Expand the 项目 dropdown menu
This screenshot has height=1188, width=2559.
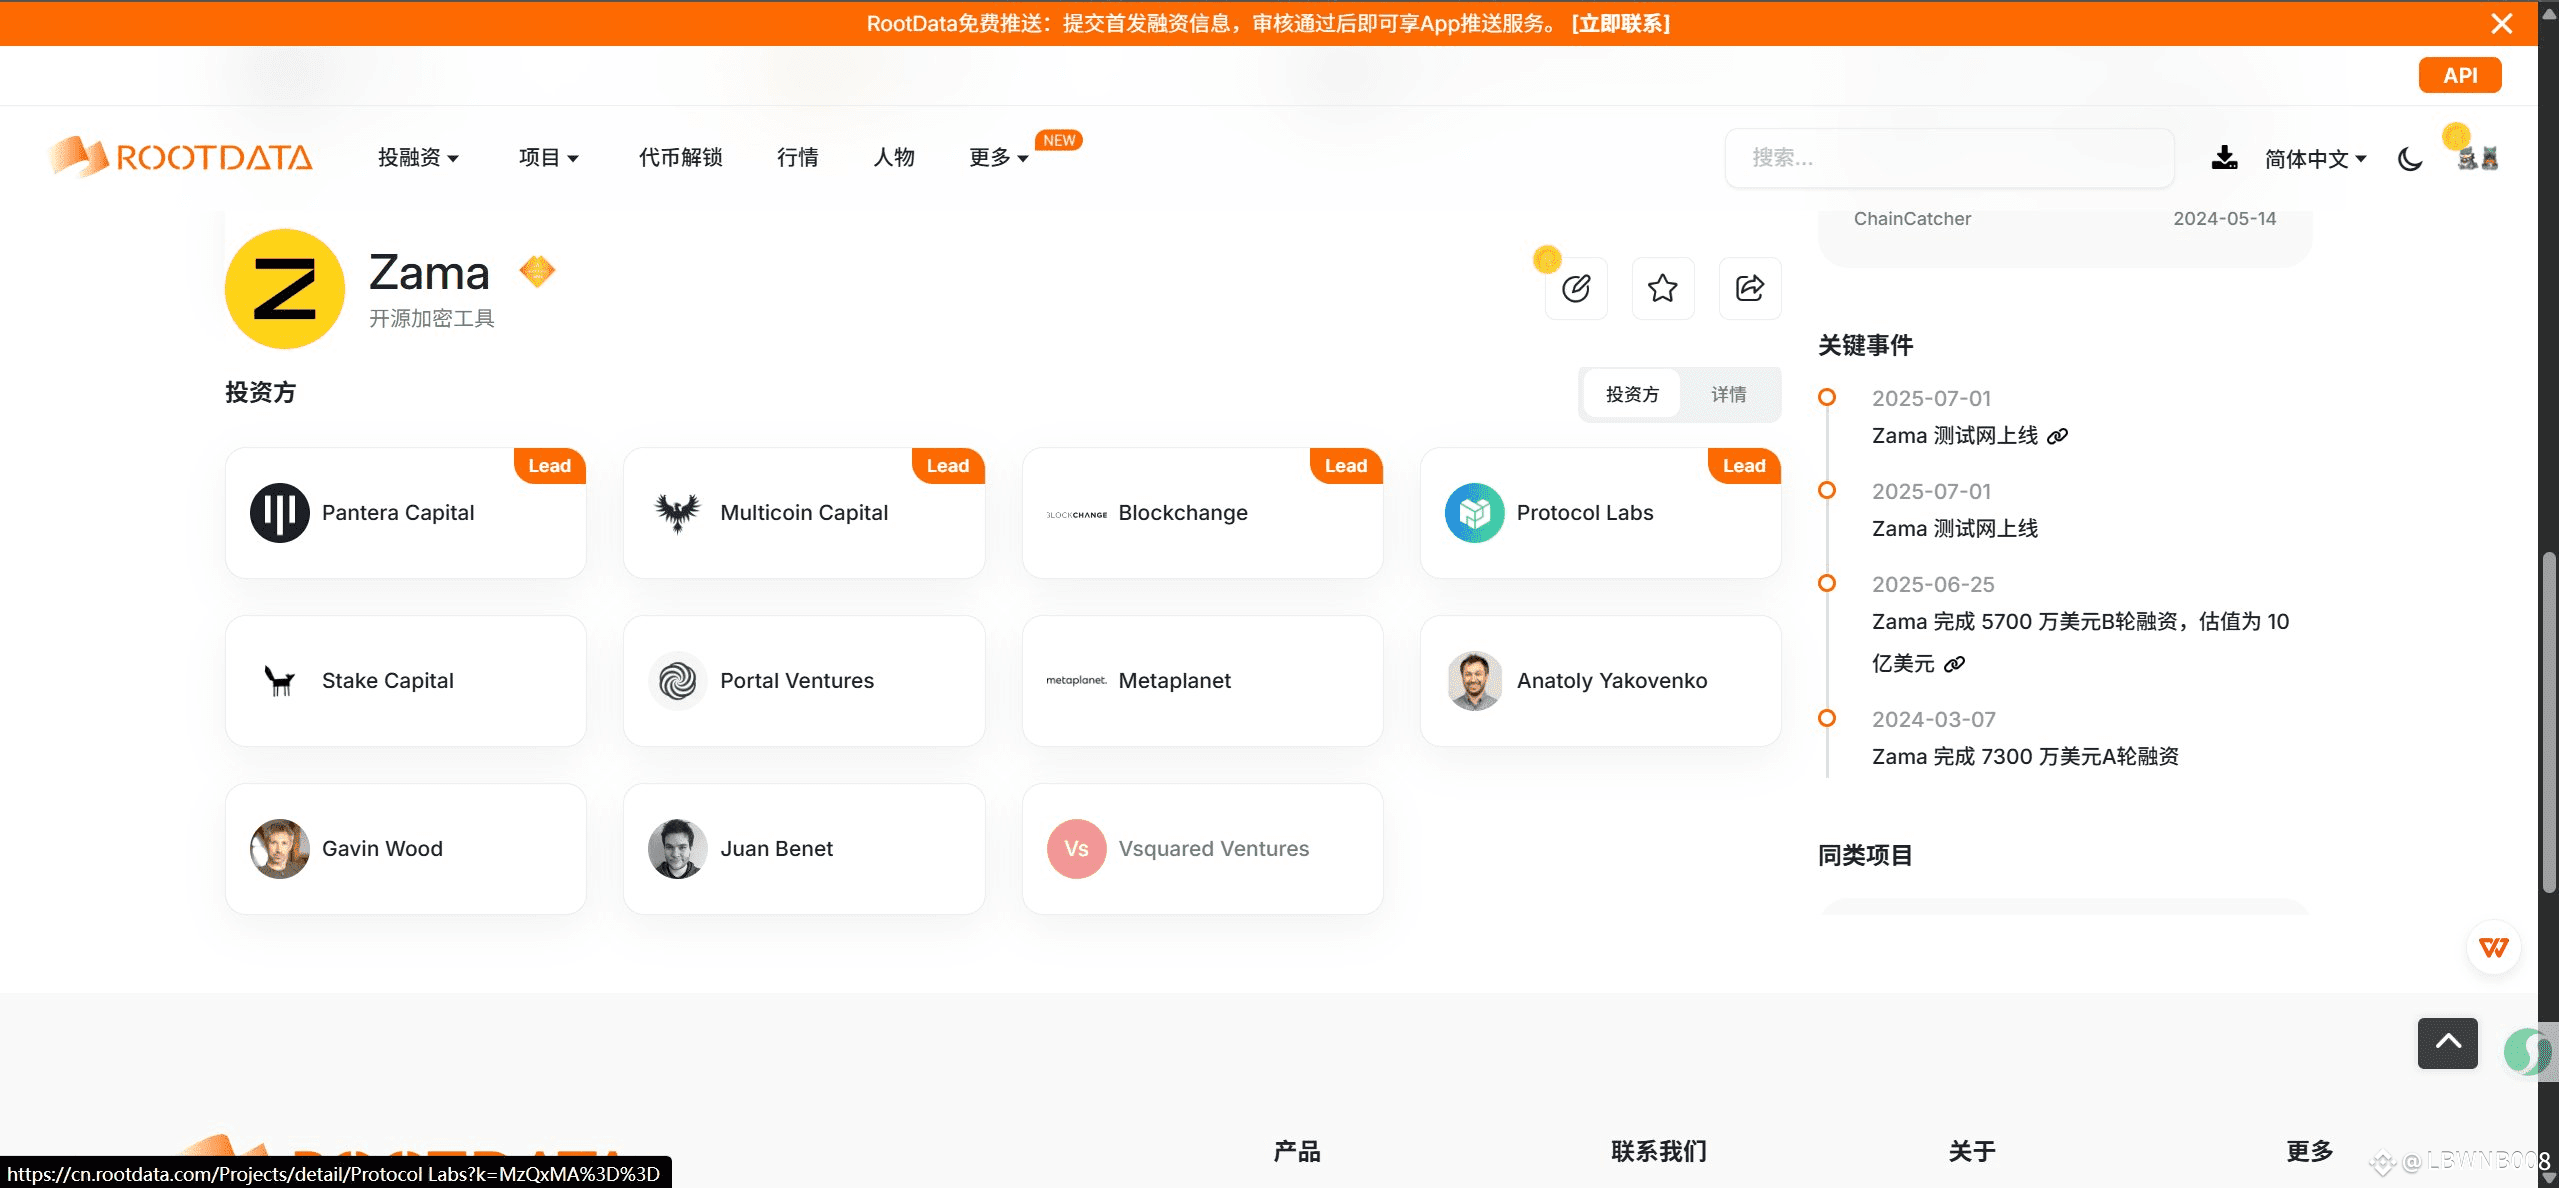click(x=548, y=158)
